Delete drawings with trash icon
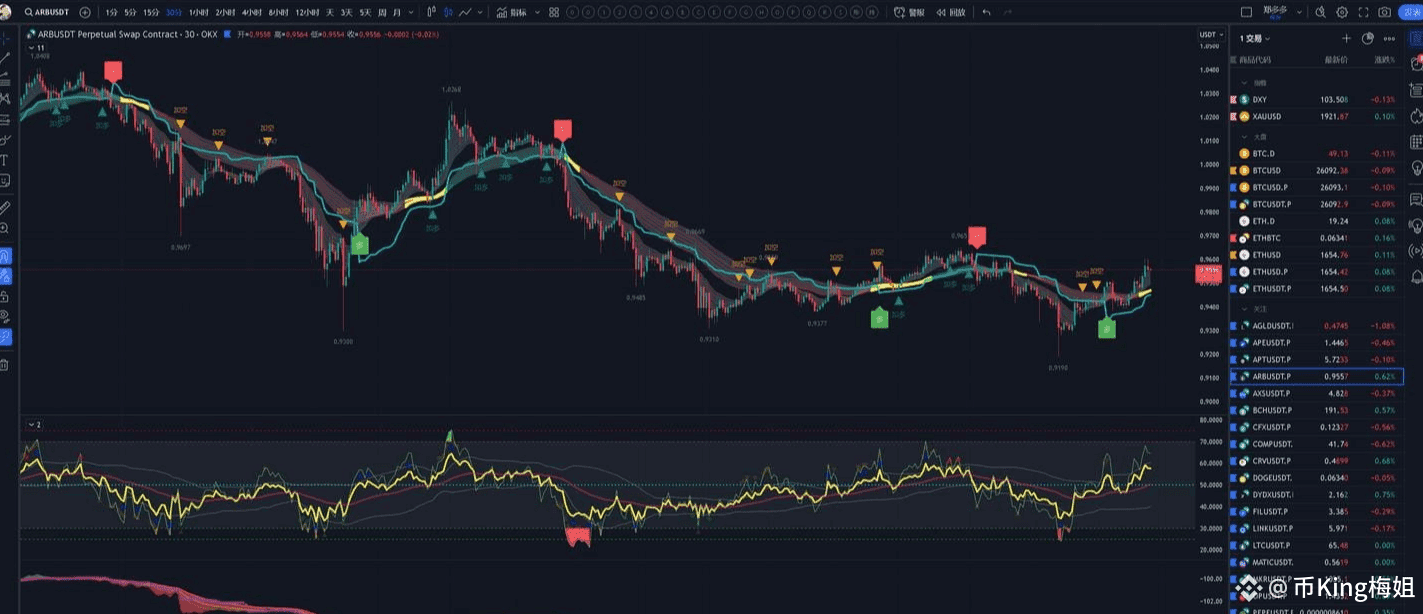The width and height of the screenshot is (1423, 614). tap(5, 365)
